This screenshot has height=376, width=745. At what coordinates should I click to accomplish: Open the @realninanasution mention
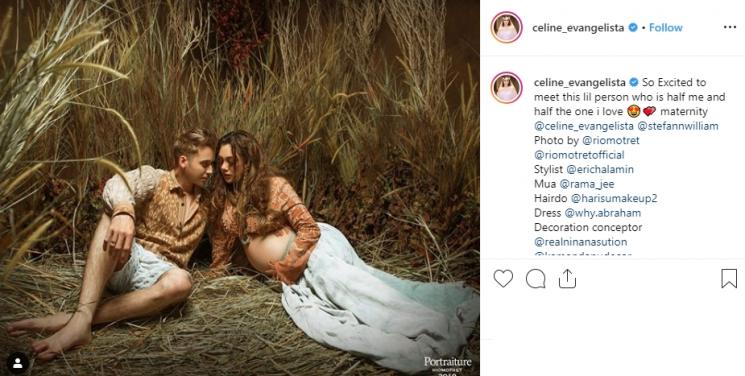coord(581,242)
